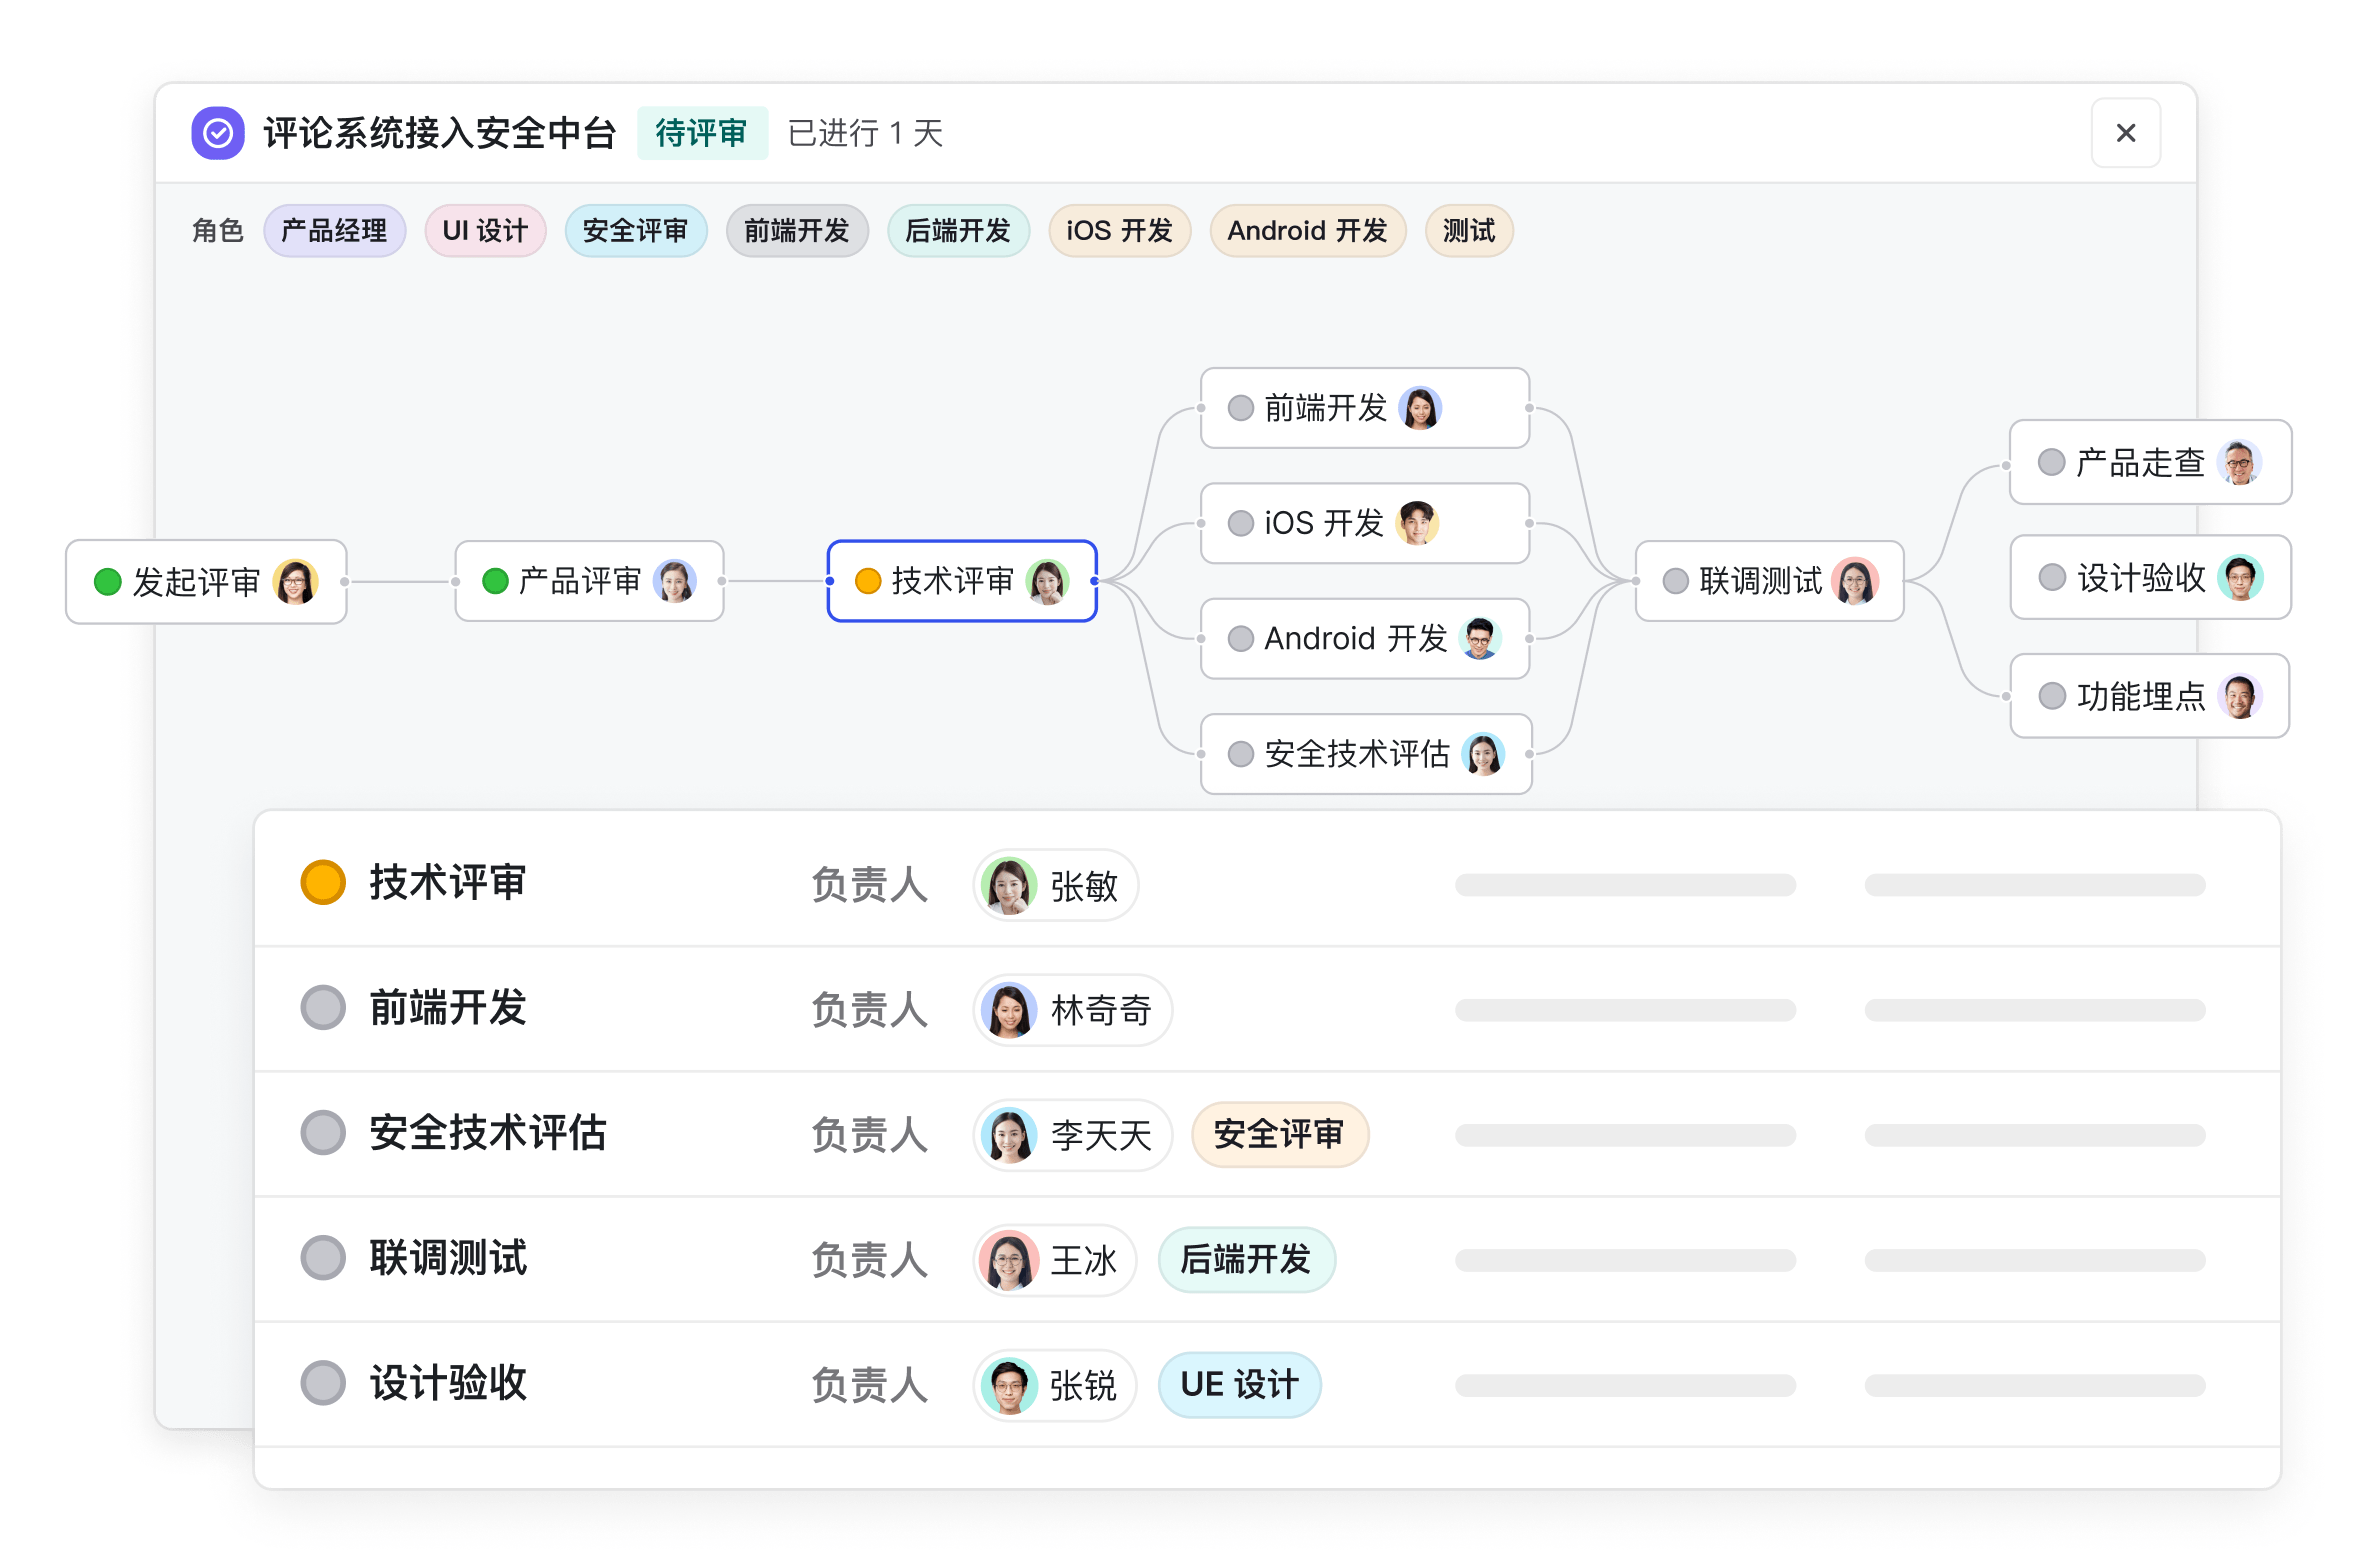
Task: Select the 后端开发 role filter tag
Action: 958,231
